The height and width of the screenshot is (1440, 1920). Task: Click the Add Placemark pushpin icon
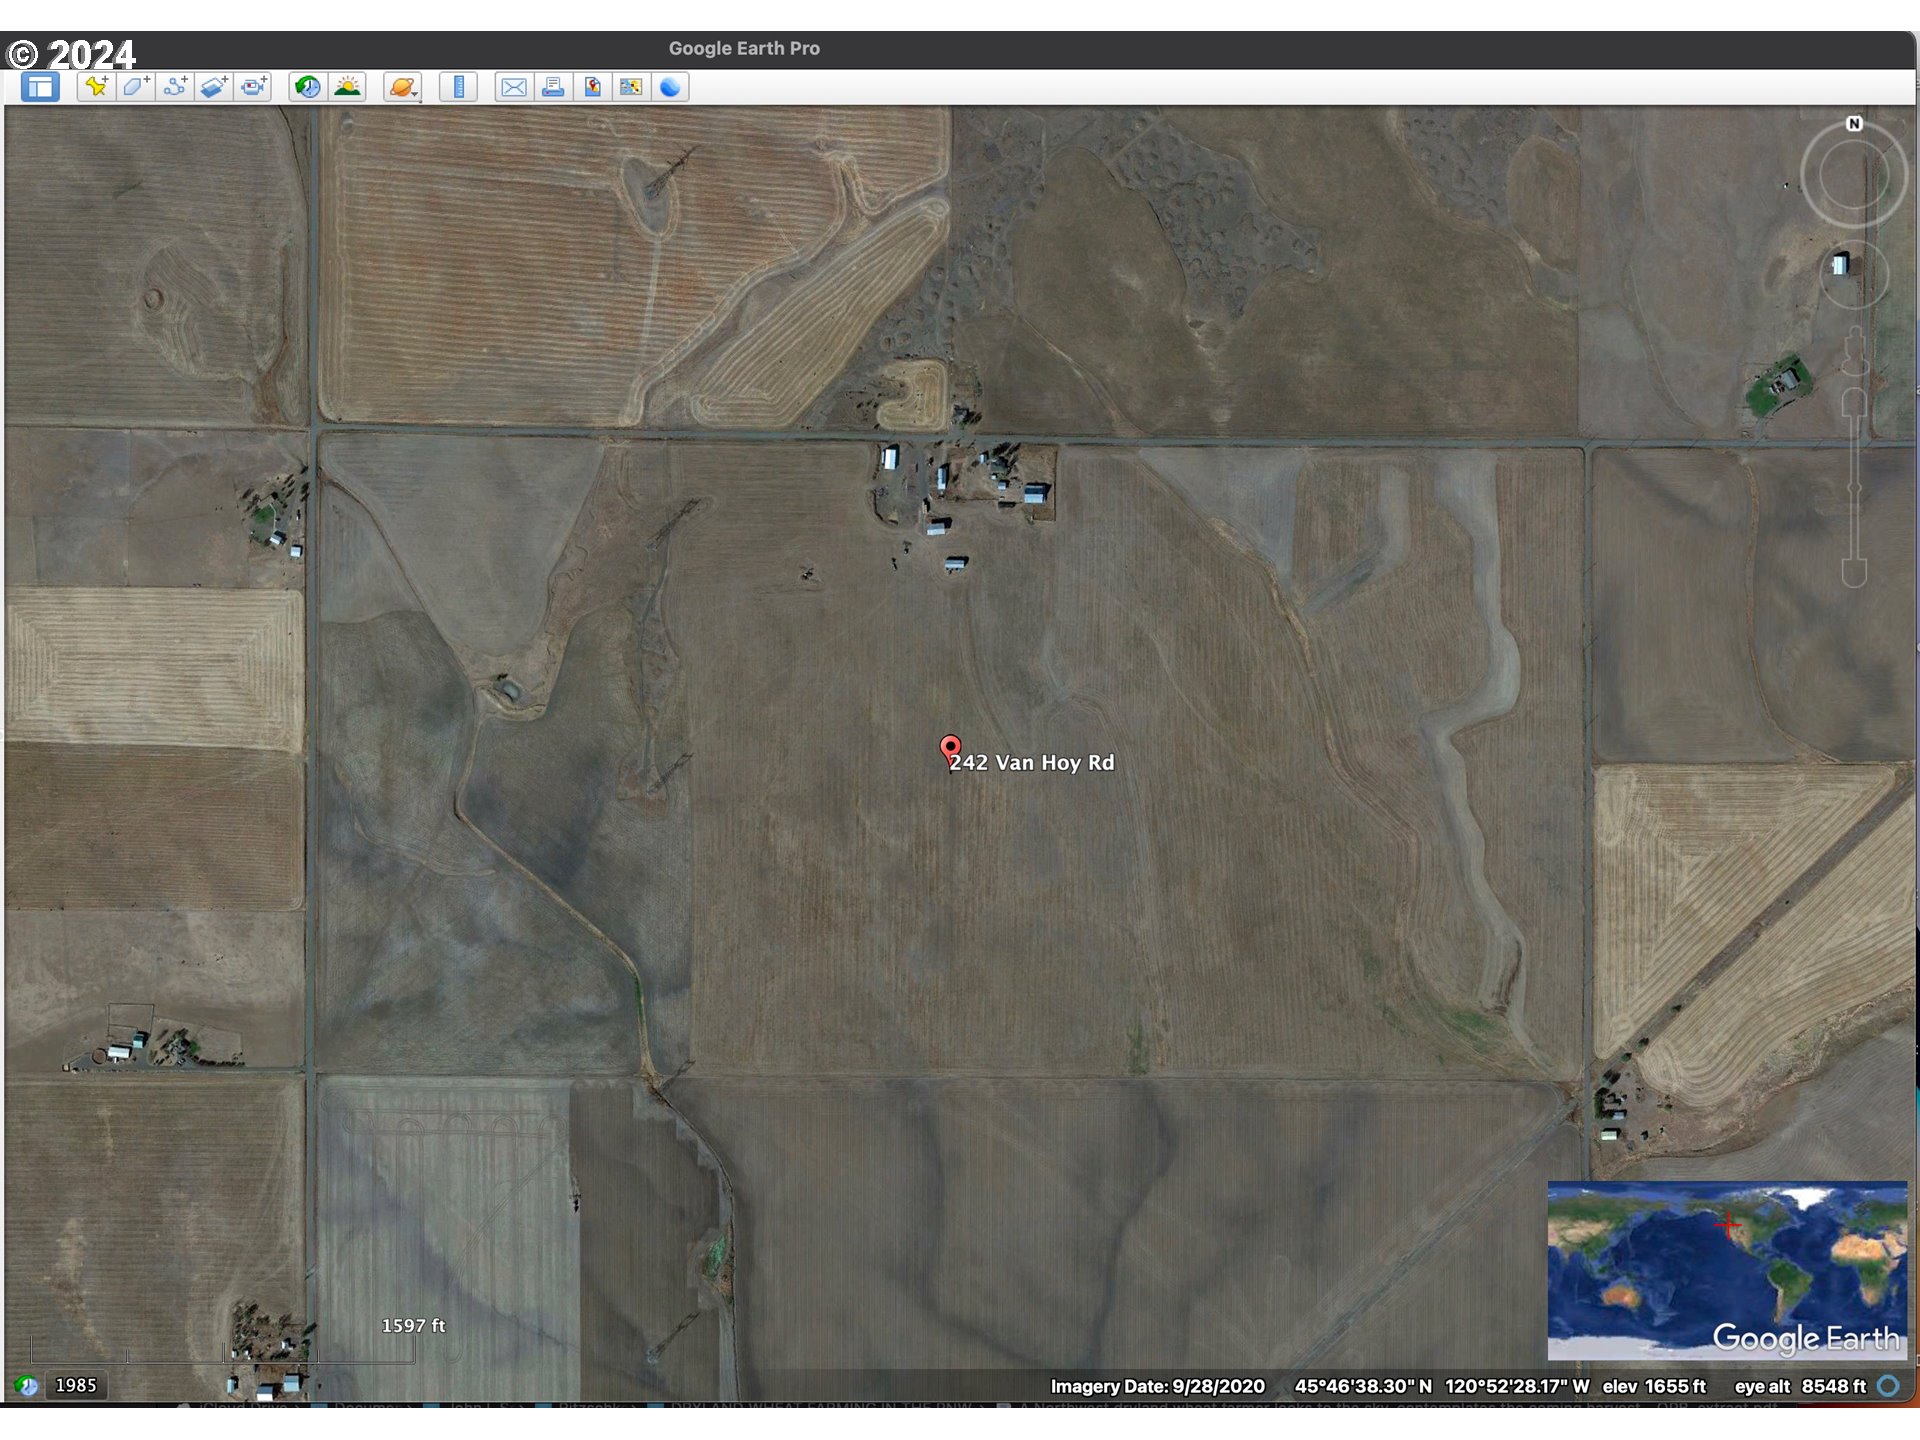96,87
